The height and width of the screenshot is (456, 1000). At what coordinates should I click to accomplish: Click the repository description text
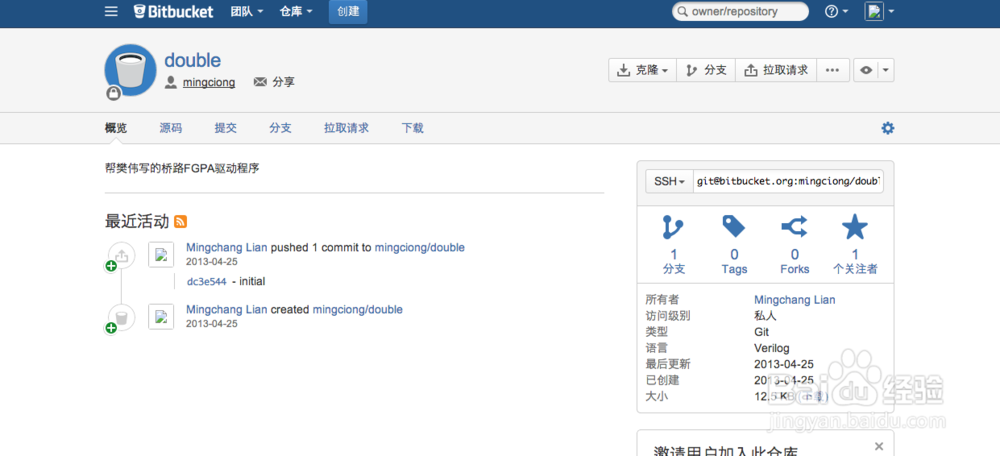[x=182, y=169]
